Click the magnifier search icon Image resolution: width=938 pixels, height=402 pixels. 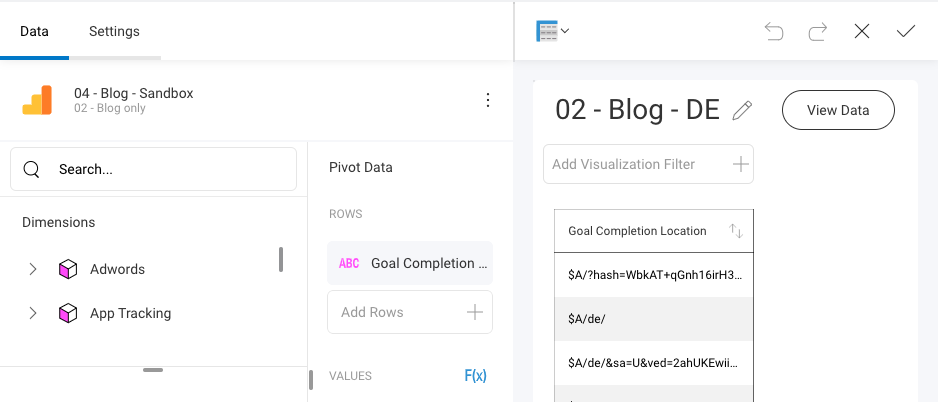32,169
